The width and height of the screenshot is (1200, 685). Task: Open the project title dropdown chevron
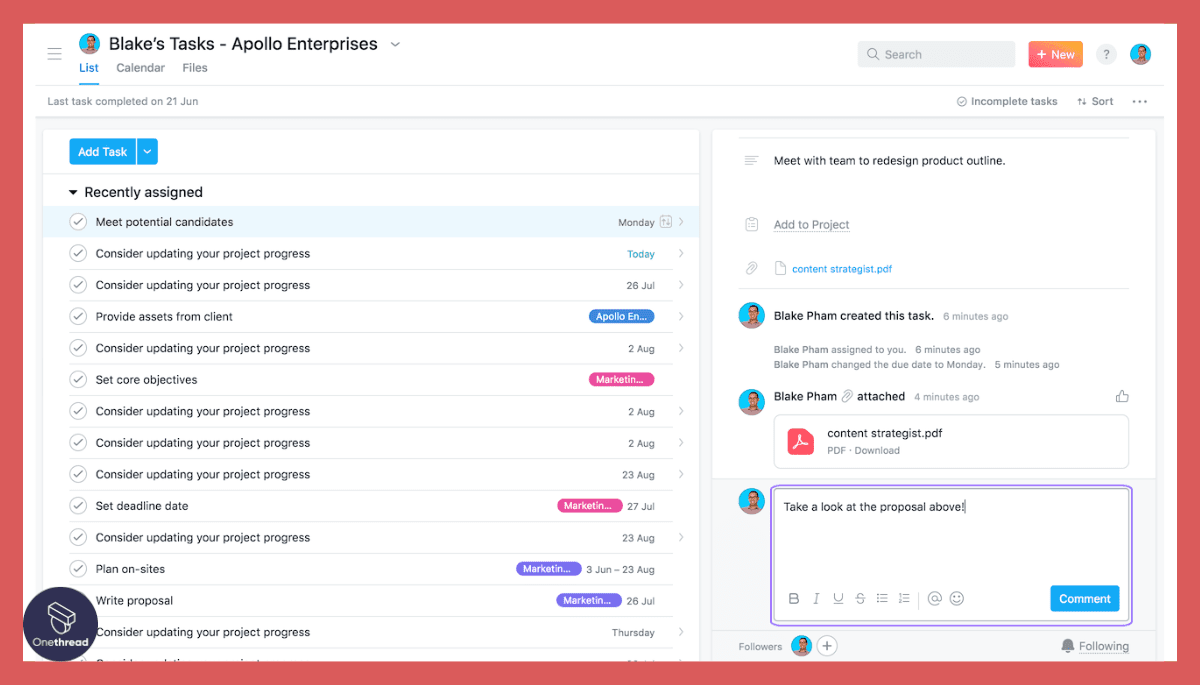point(395,44)
